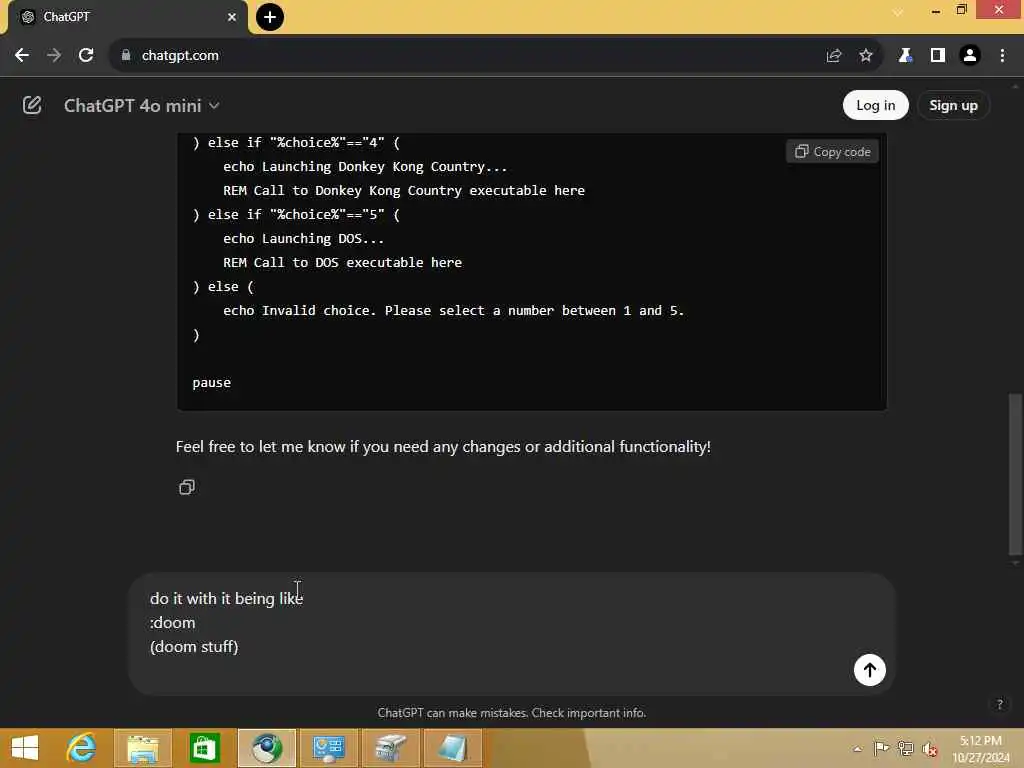Open the browser profile avatar
Screen dimensions: 1024x768
[x=970, y=56]
